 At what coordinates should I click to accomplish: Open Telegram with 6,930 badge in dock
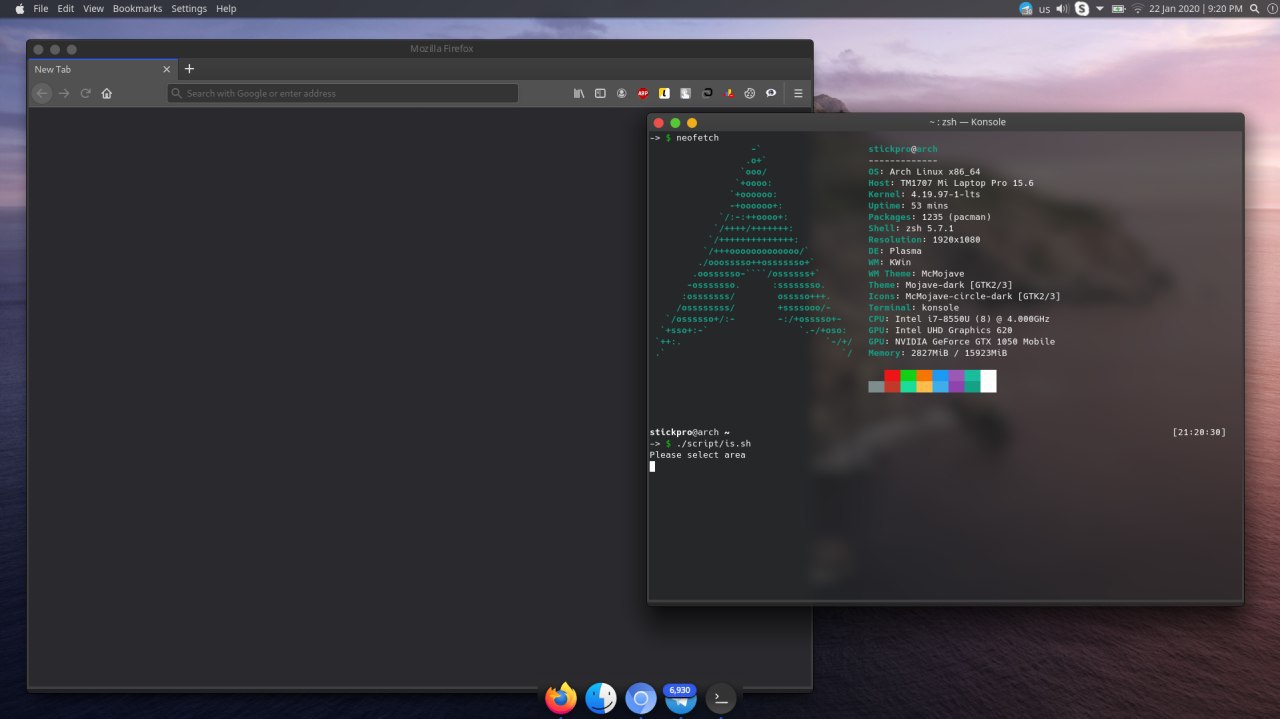click(x=681, y=698)
